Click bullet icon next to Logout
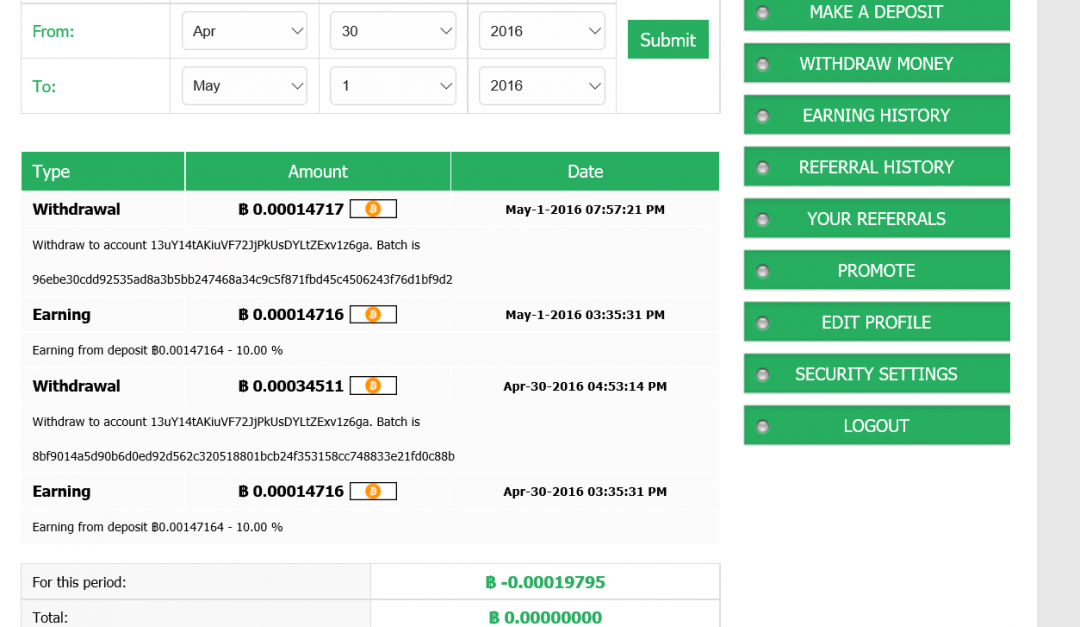 click(x=763, y=427)
